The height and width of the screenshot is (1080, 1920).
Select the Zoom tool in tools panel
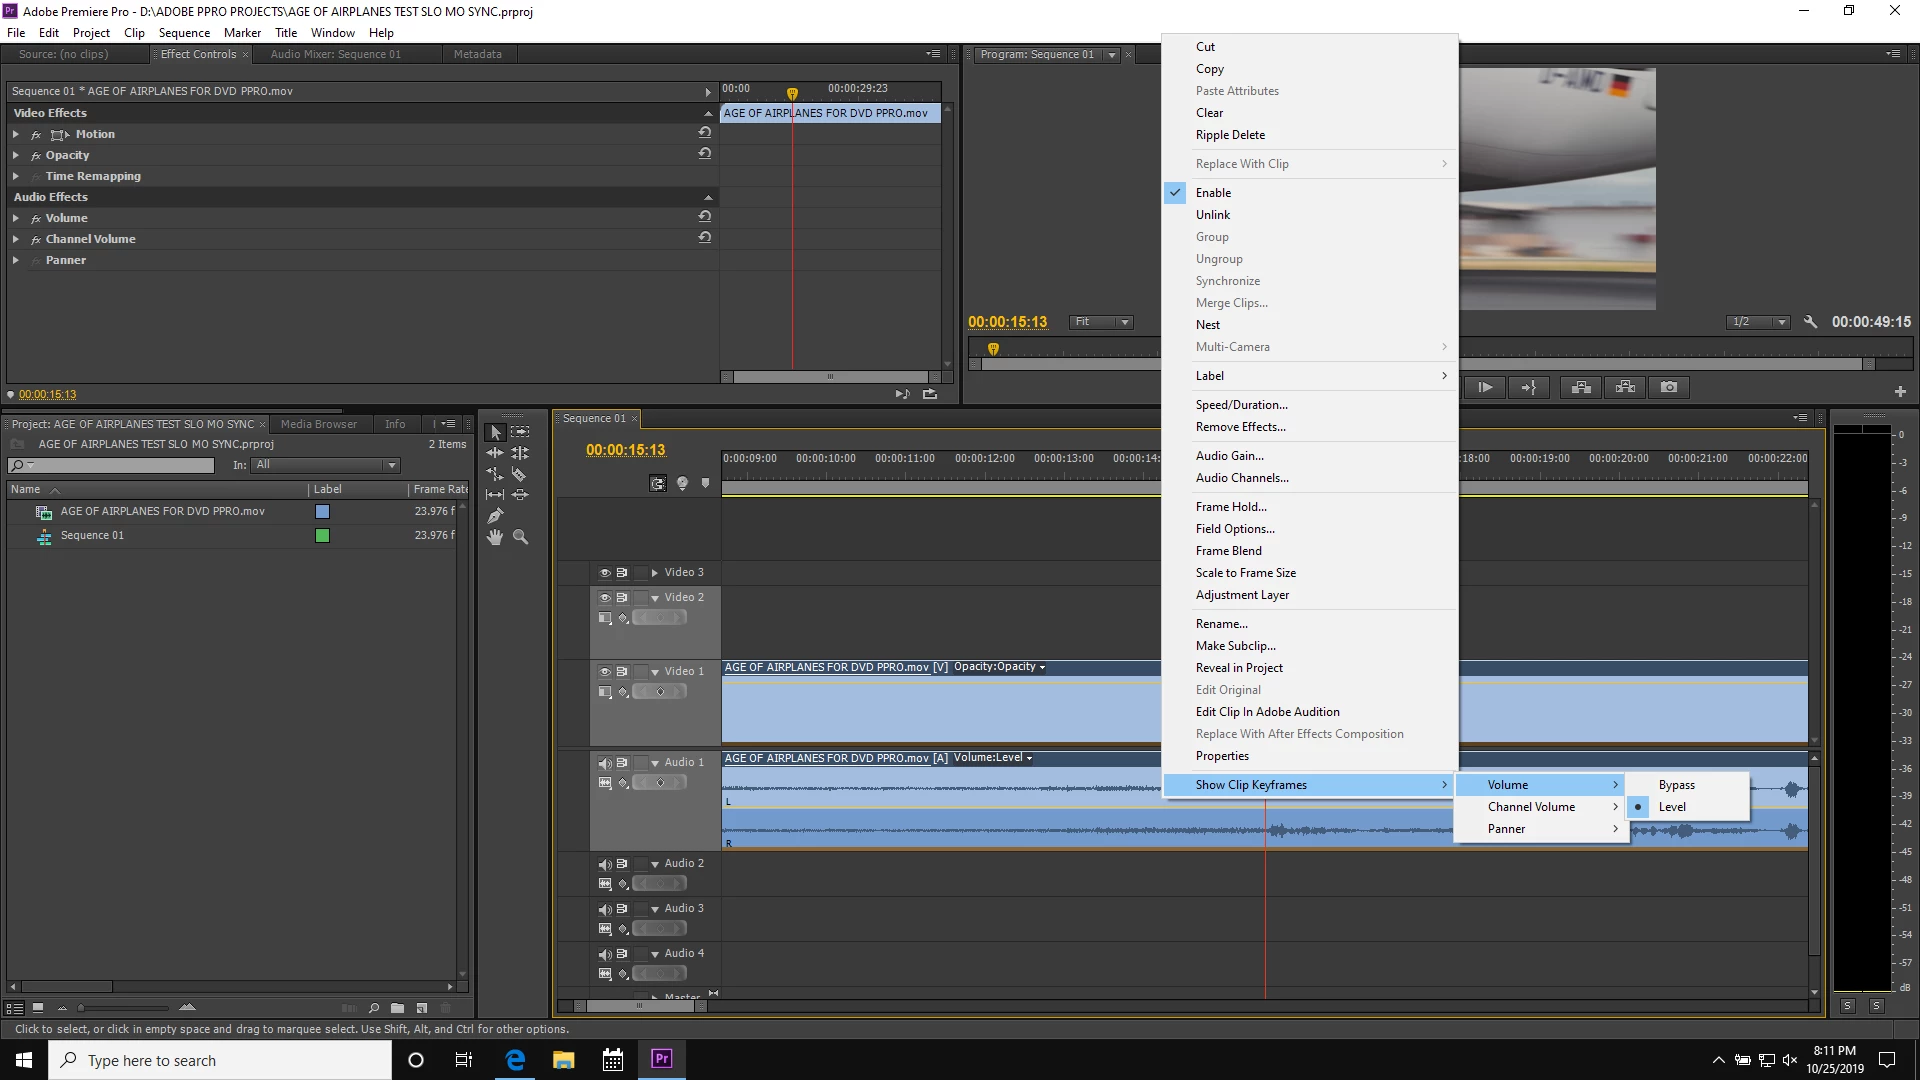pyautogui.click(x=520, y=537)
